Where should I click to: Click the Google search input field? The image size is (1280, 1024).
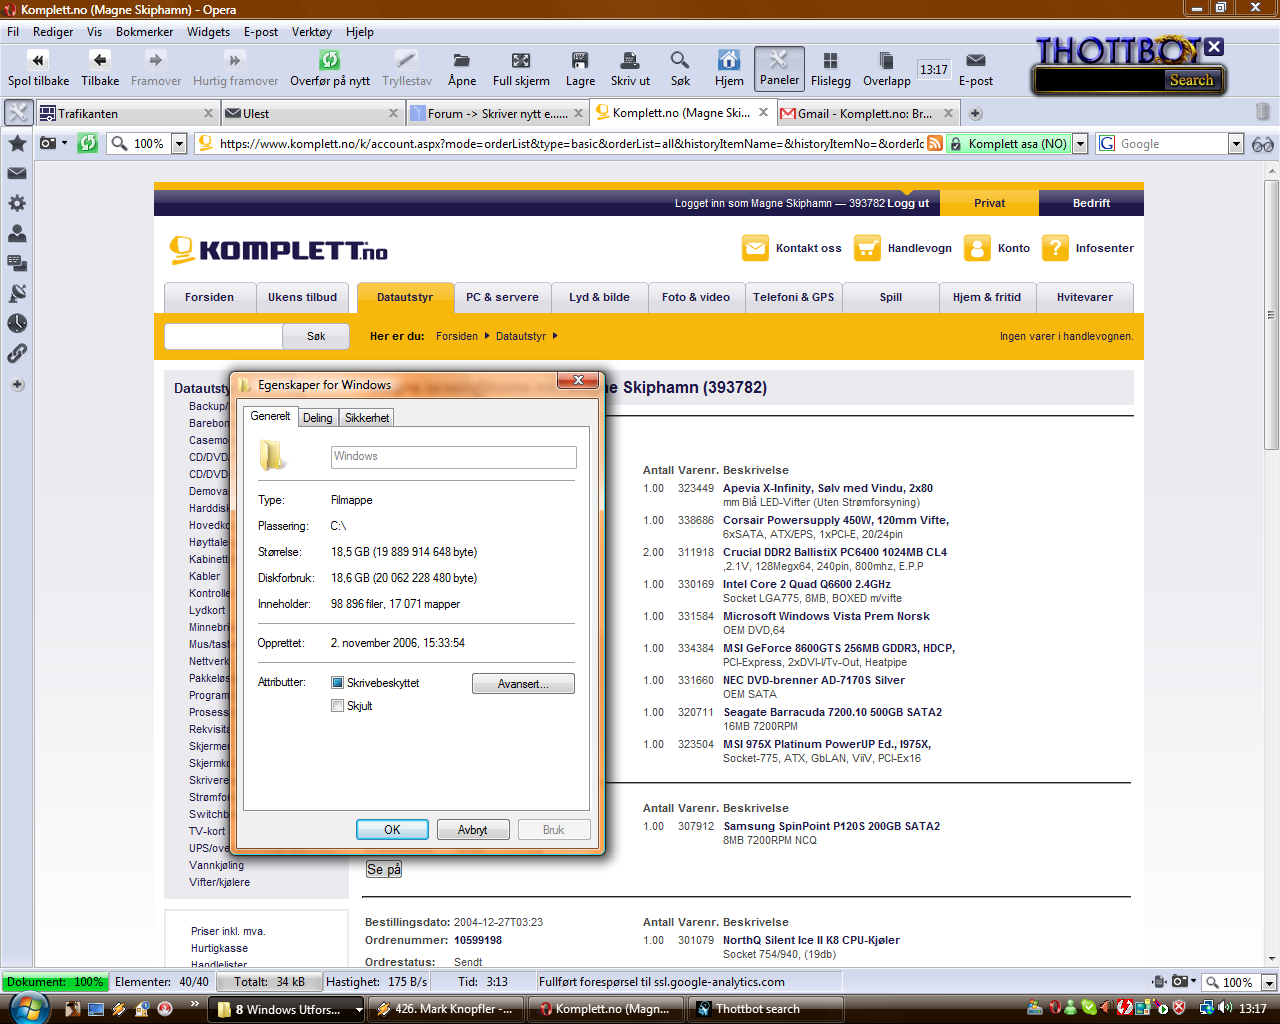pyautogui.click(x=1172, y=144)
